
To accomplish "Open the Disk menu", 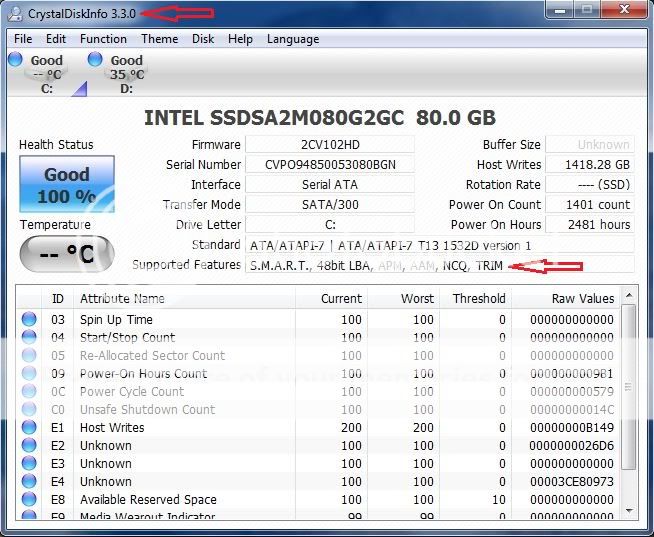I will [203, 39].
